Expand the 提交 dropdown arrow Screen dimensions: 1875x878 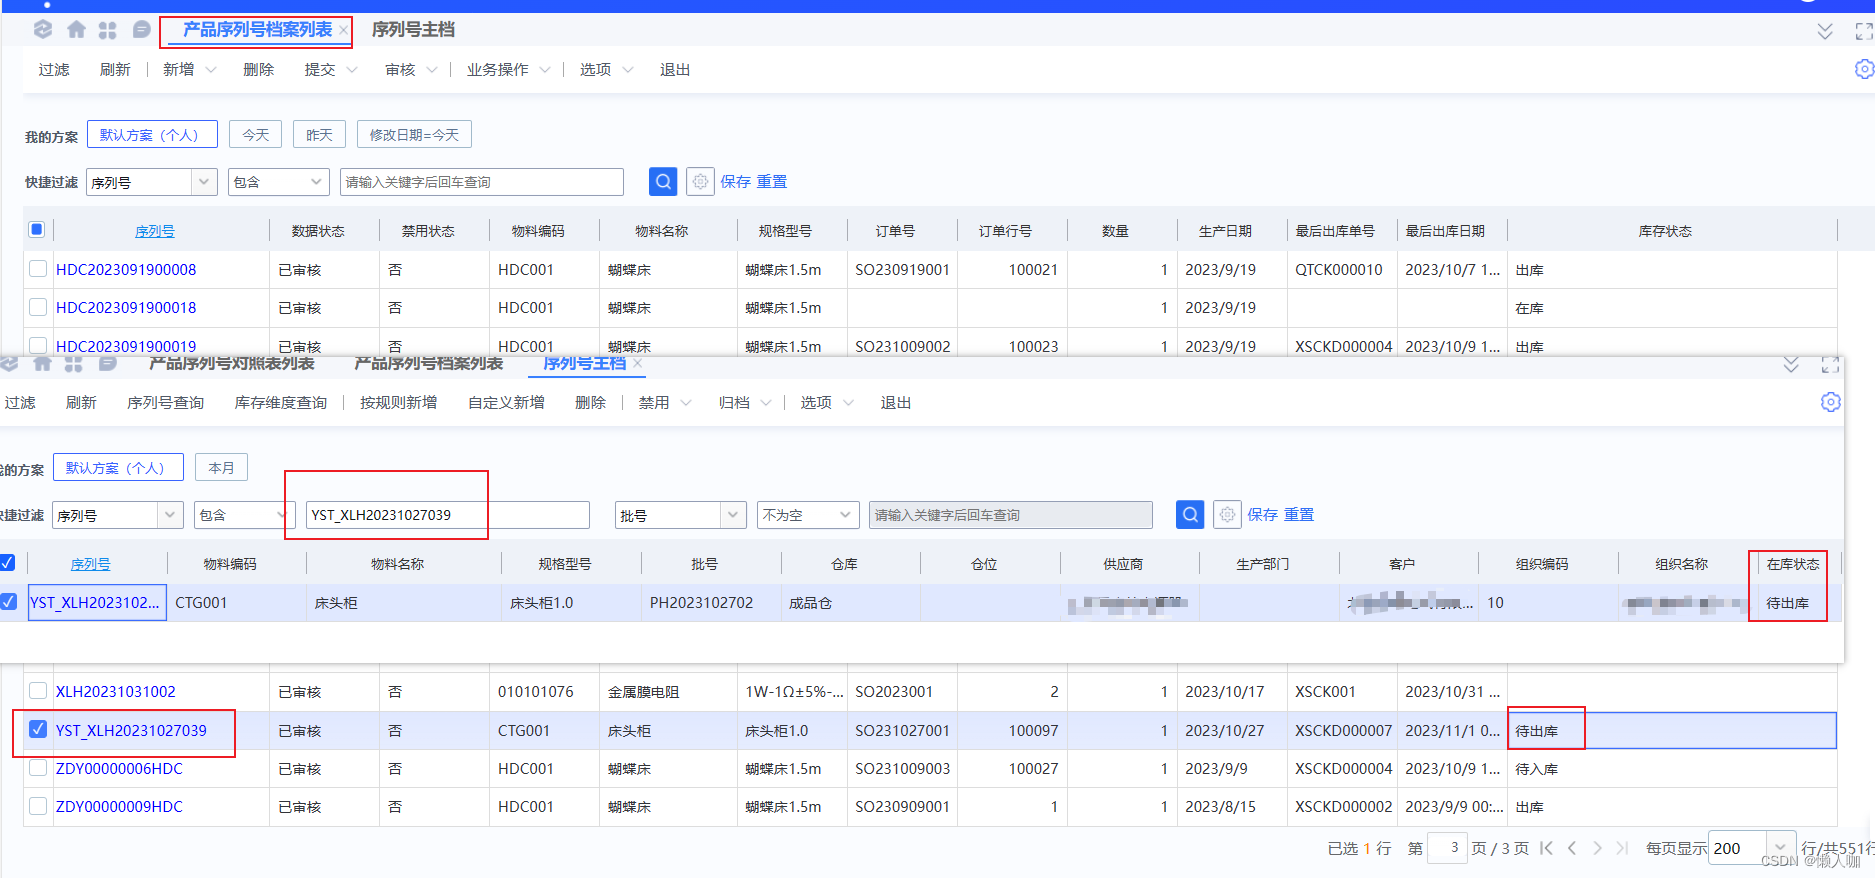[352, 70]
